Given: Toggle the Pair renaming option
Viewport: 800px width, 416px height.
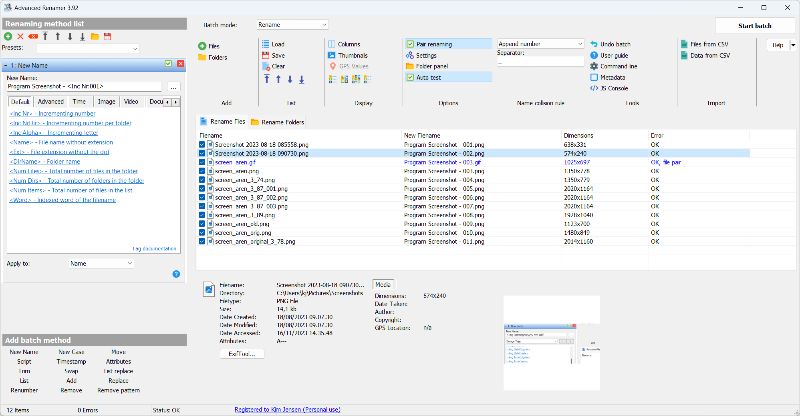Looking at the screenshot, I should pyautogui.click(x=411, y=44).
